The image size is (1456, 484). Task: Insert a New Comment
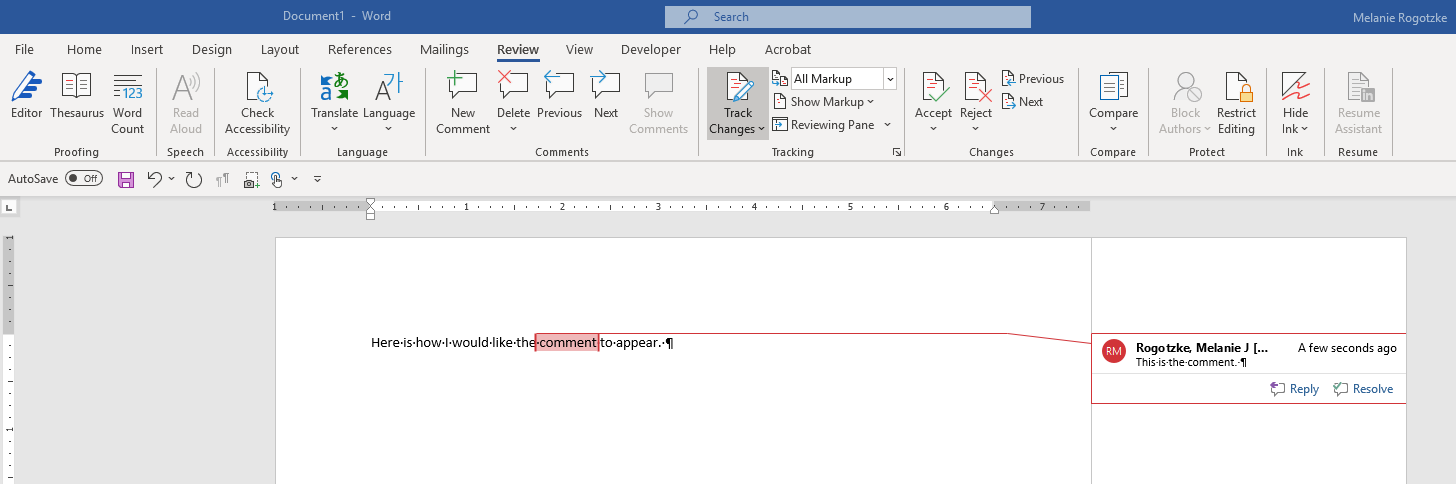pos(463,103)
